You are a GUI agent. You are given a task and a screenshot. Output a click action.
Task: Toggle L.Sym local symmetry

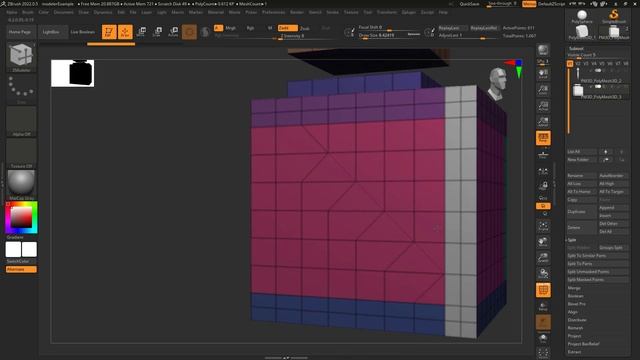pyautogui.click(x=543, y=172)
